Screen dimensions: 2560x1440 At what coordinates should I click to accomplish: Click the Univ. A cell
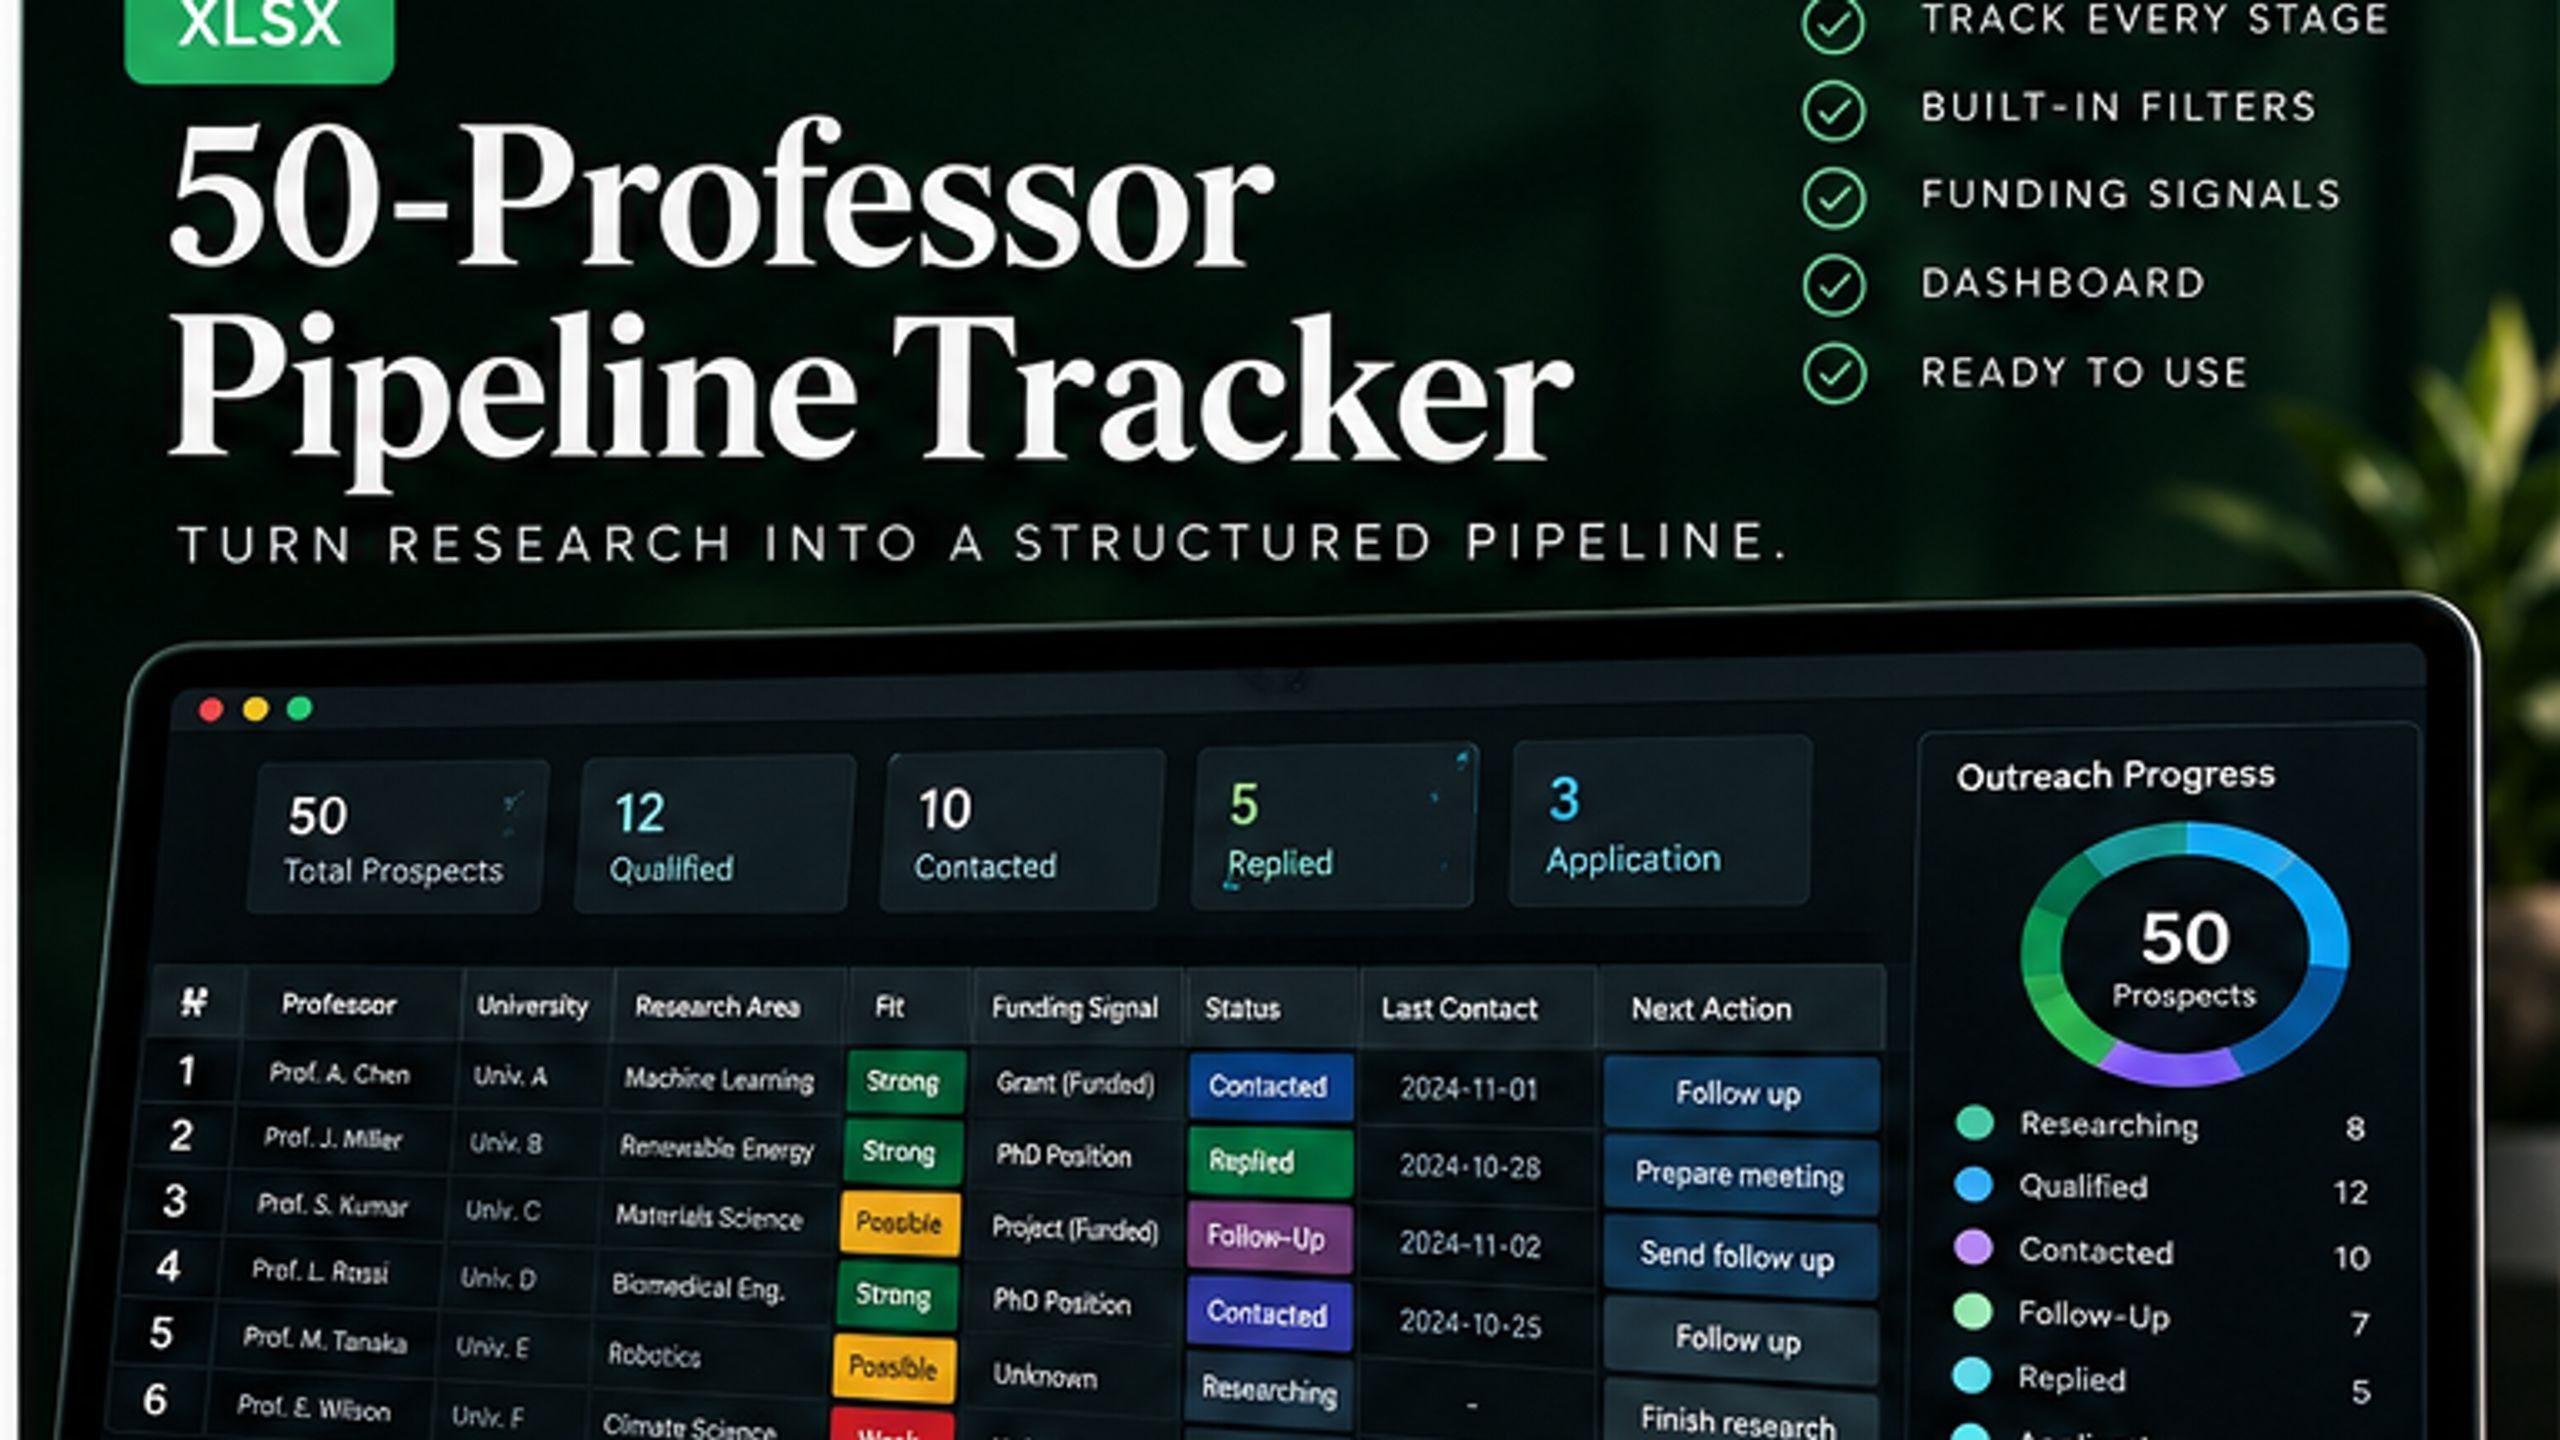click(x=510, y=1076)
